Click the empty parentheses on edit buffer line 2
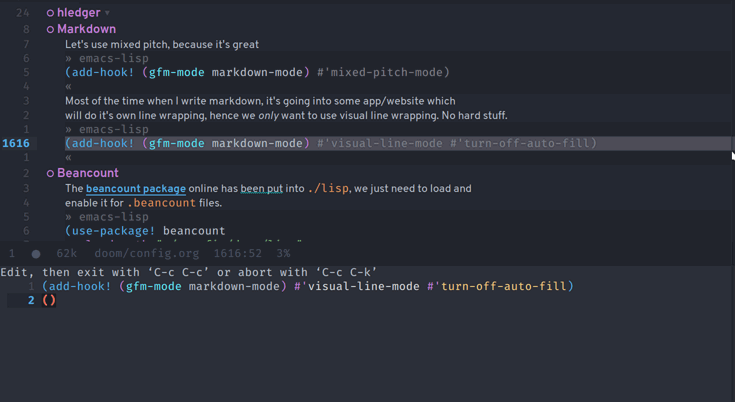The image size is (735, 402). (x=49, y=300)
